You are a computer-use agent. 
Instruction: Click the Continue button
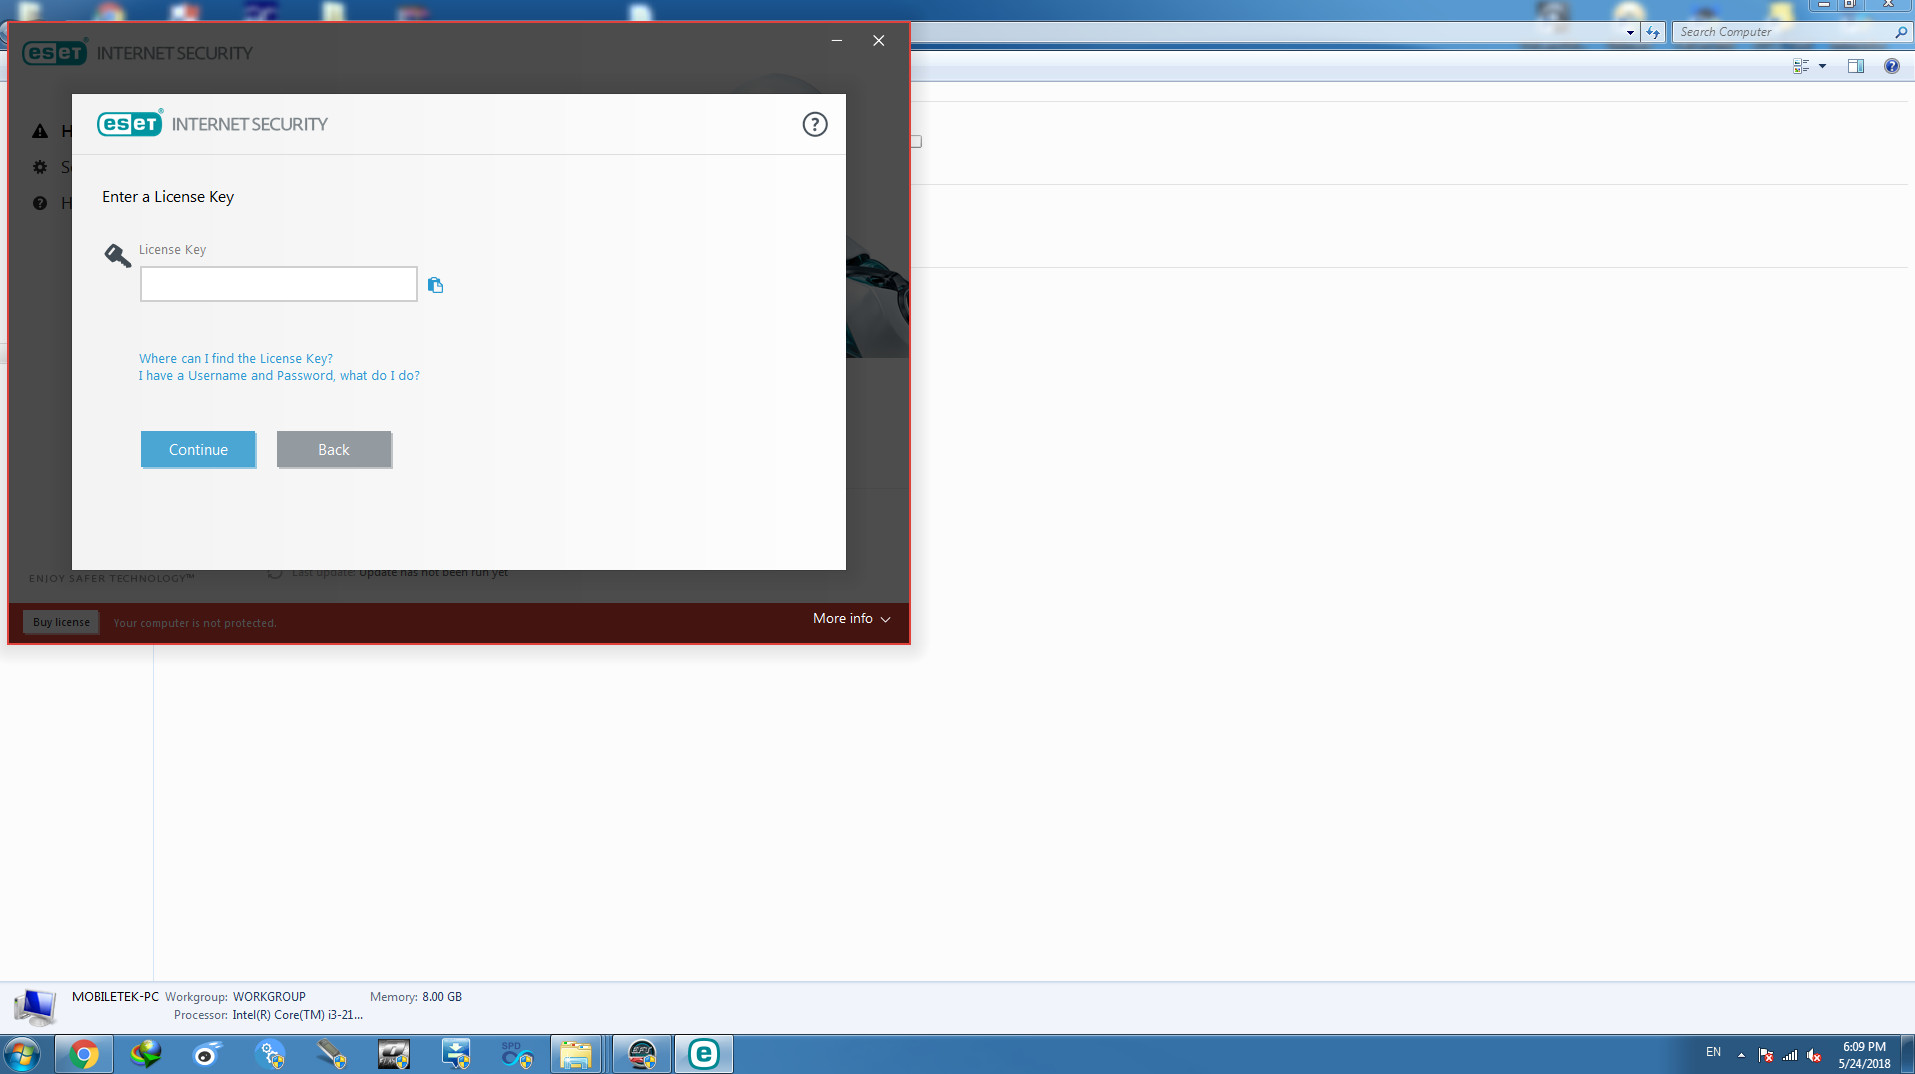pyautogui.click(x=198, y=450)
